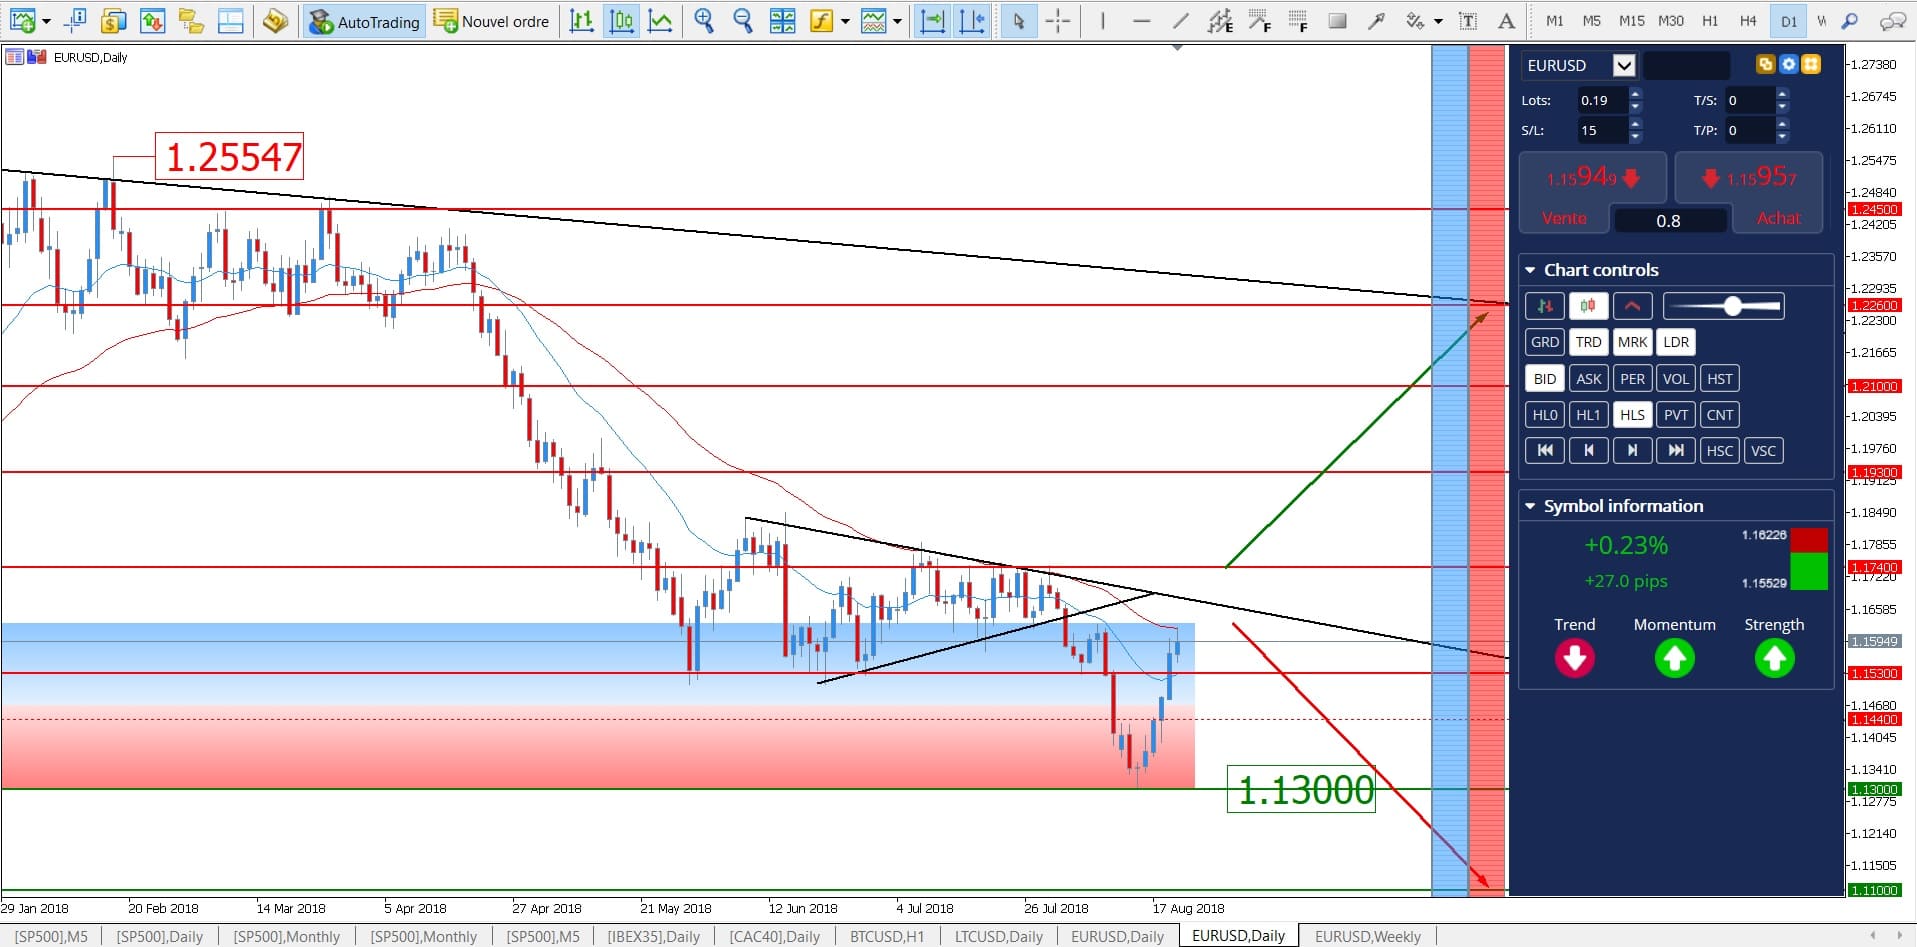
Task: Toggle the GRD grid button
Action: [x=1544, y=342]
